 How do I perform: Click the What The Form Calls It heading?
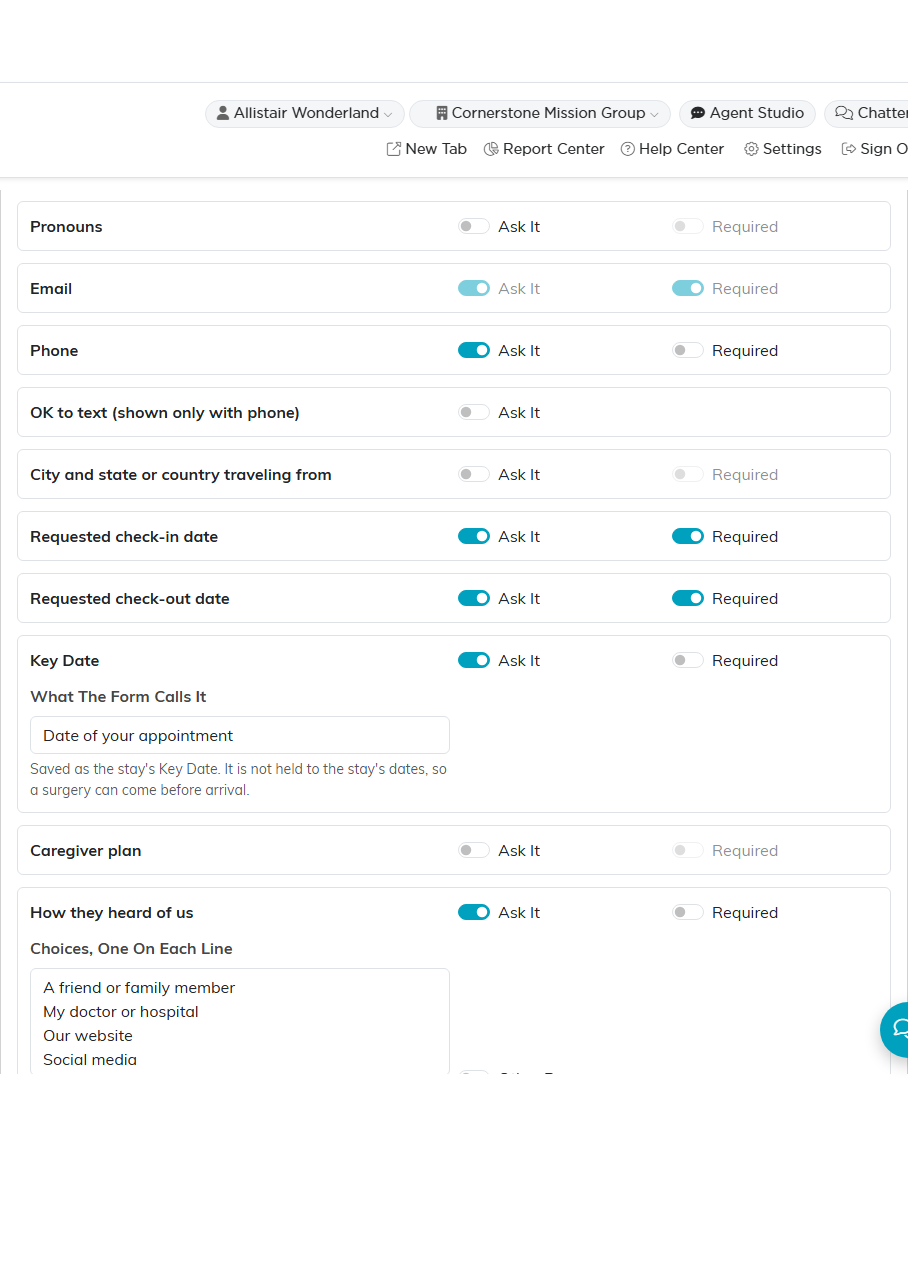[x=118, y=697]
